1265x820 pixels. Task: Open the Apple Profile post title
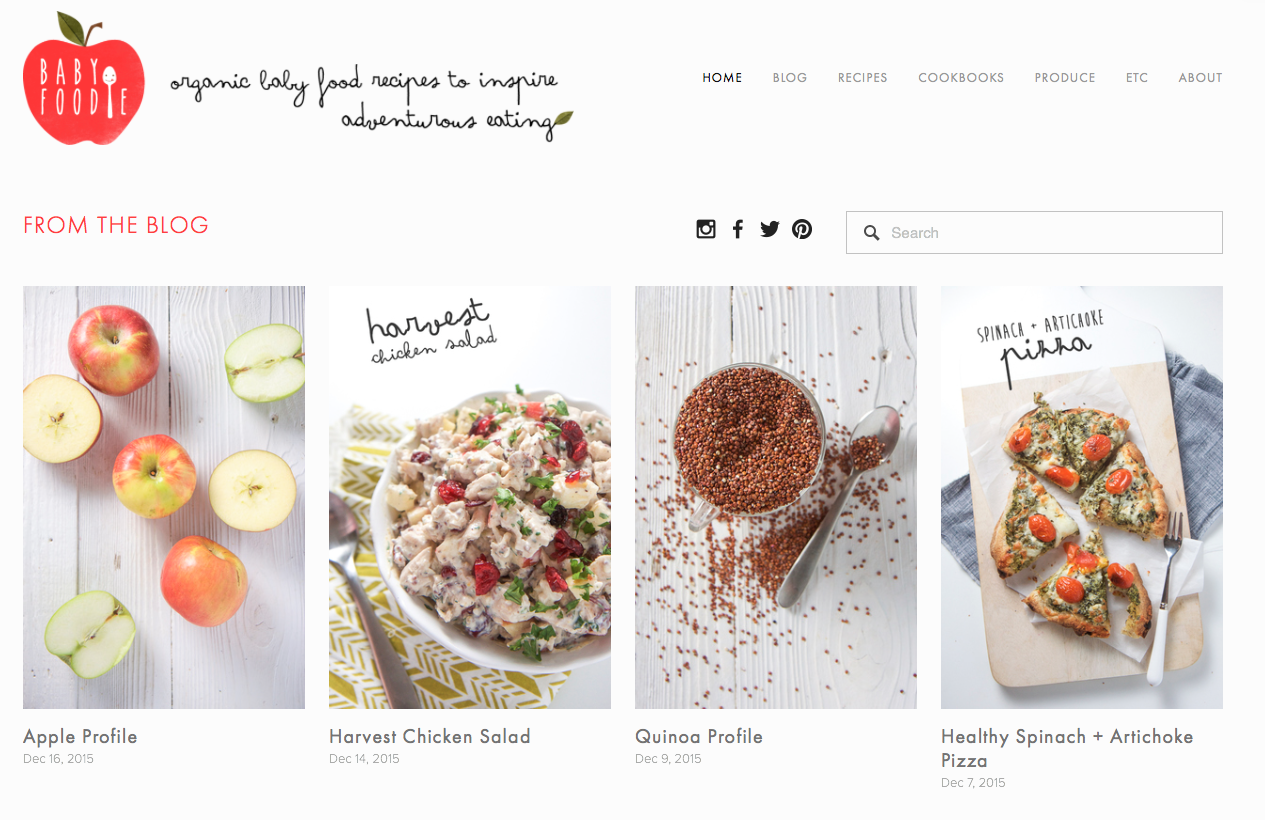point(80,737)
